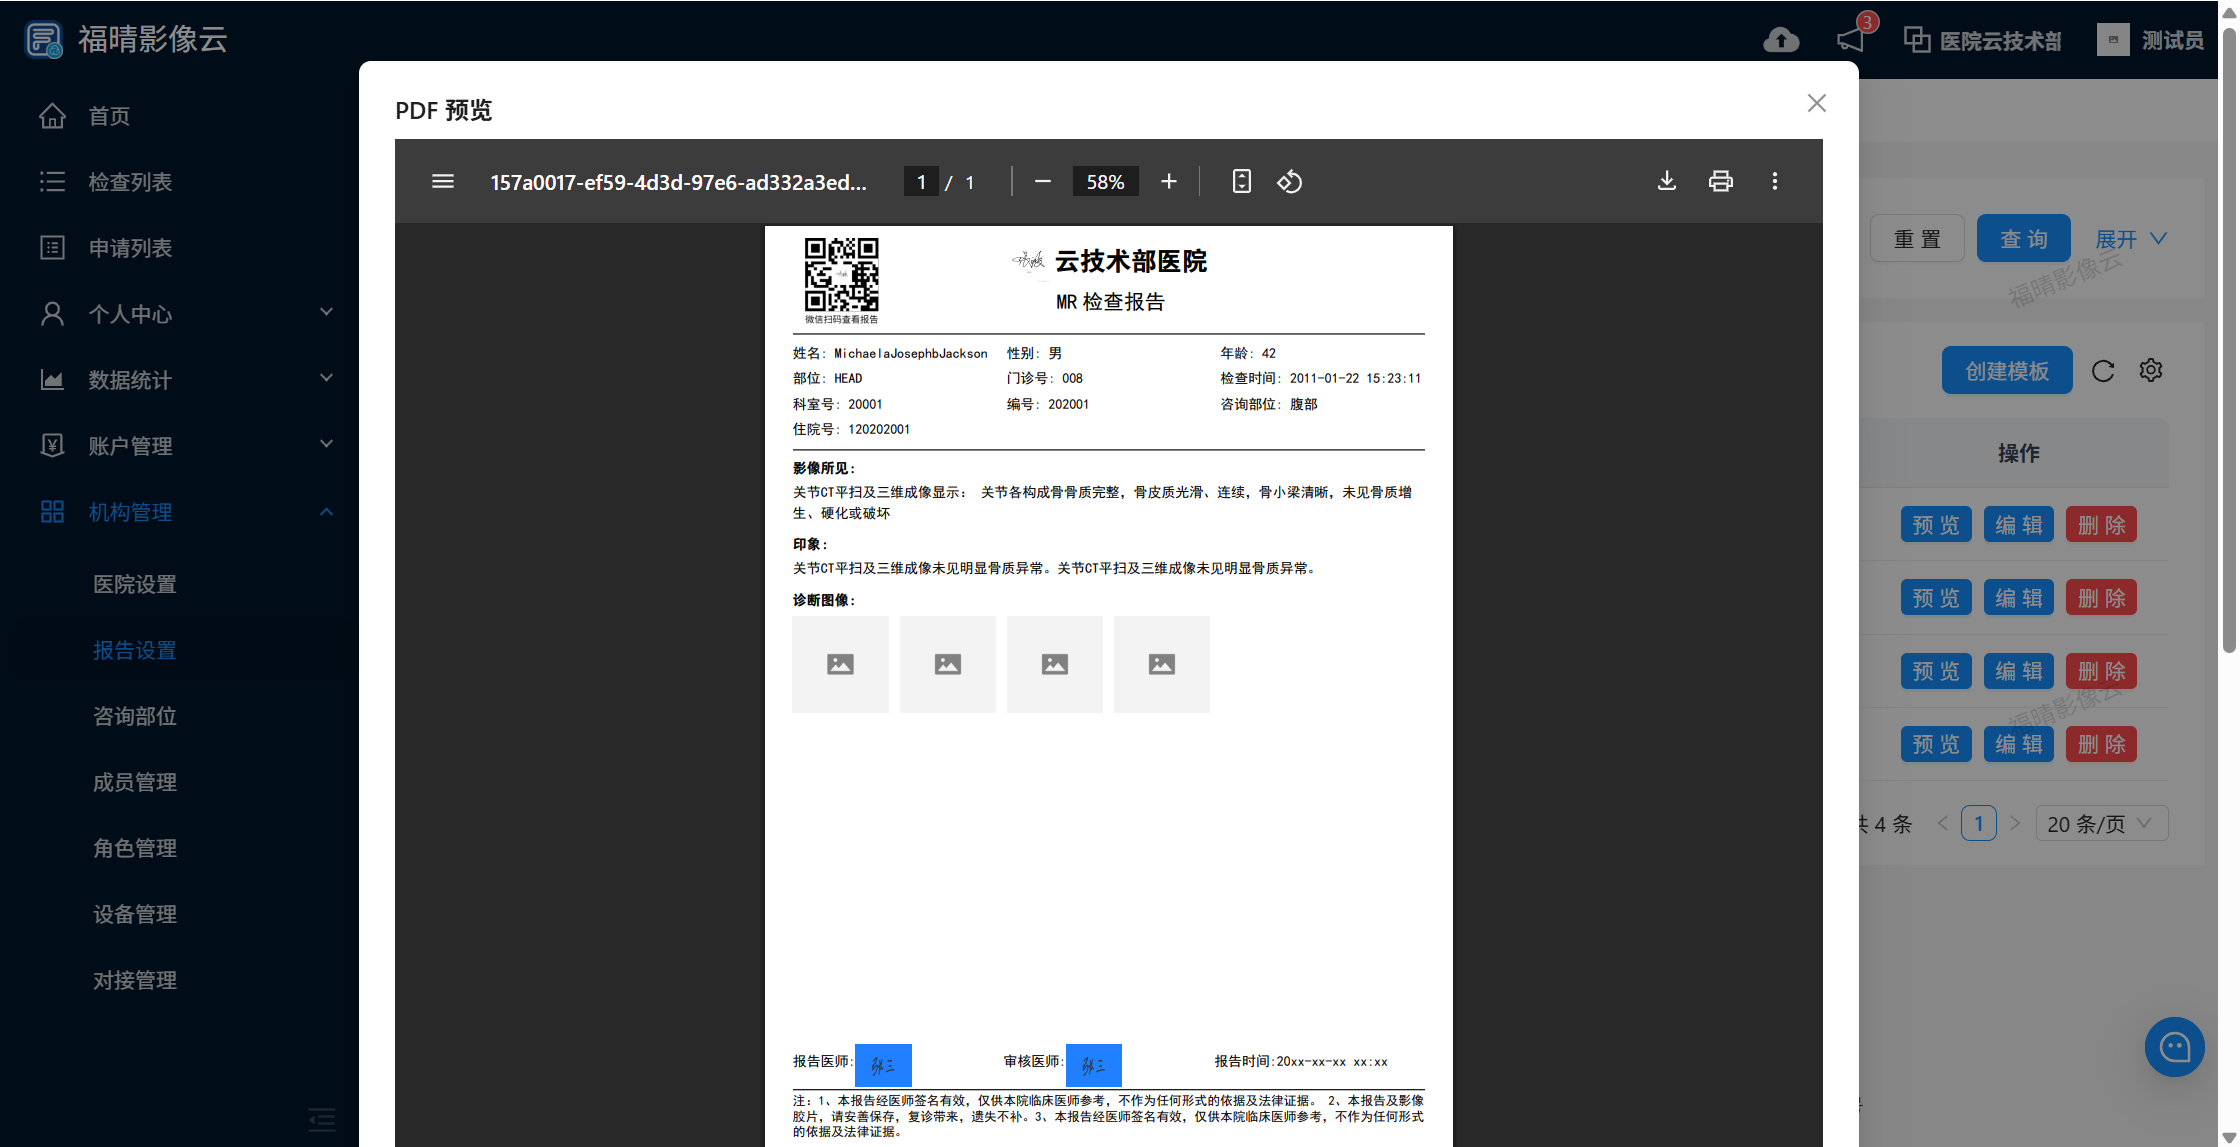This screenshot has width=2240, height=1147.
Task: Download the previewed PDF file
Action: [x=1666, y=181]
